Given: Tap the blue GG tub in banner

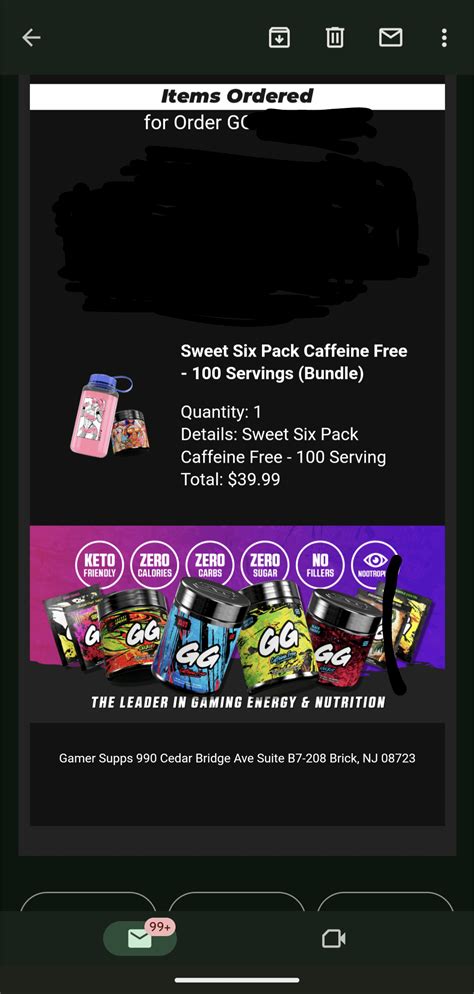Looking at the screenshot, I should coord(201,634).
